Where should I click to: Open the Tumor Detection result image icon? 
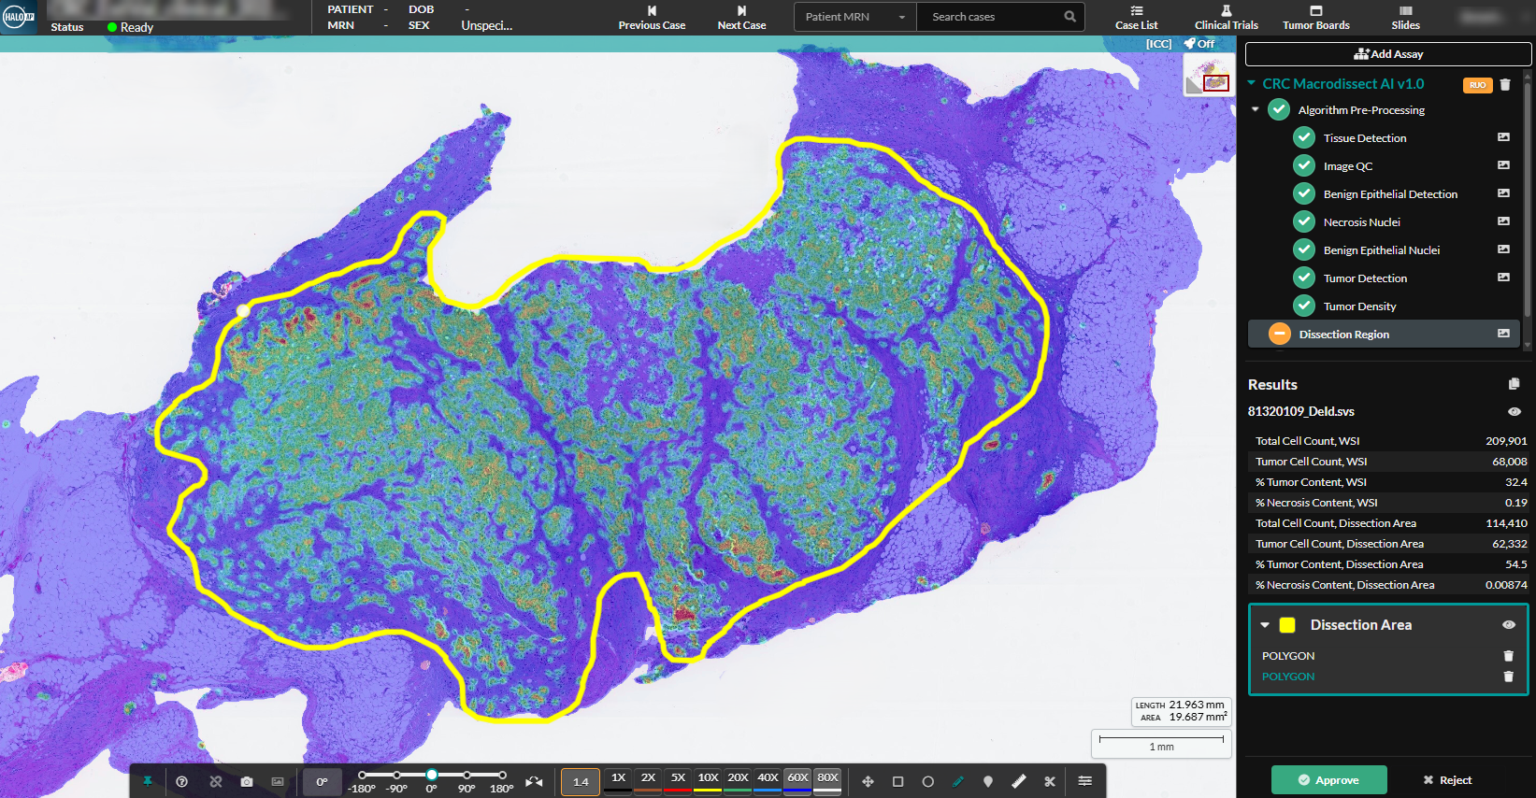(x=1502, y=278)
